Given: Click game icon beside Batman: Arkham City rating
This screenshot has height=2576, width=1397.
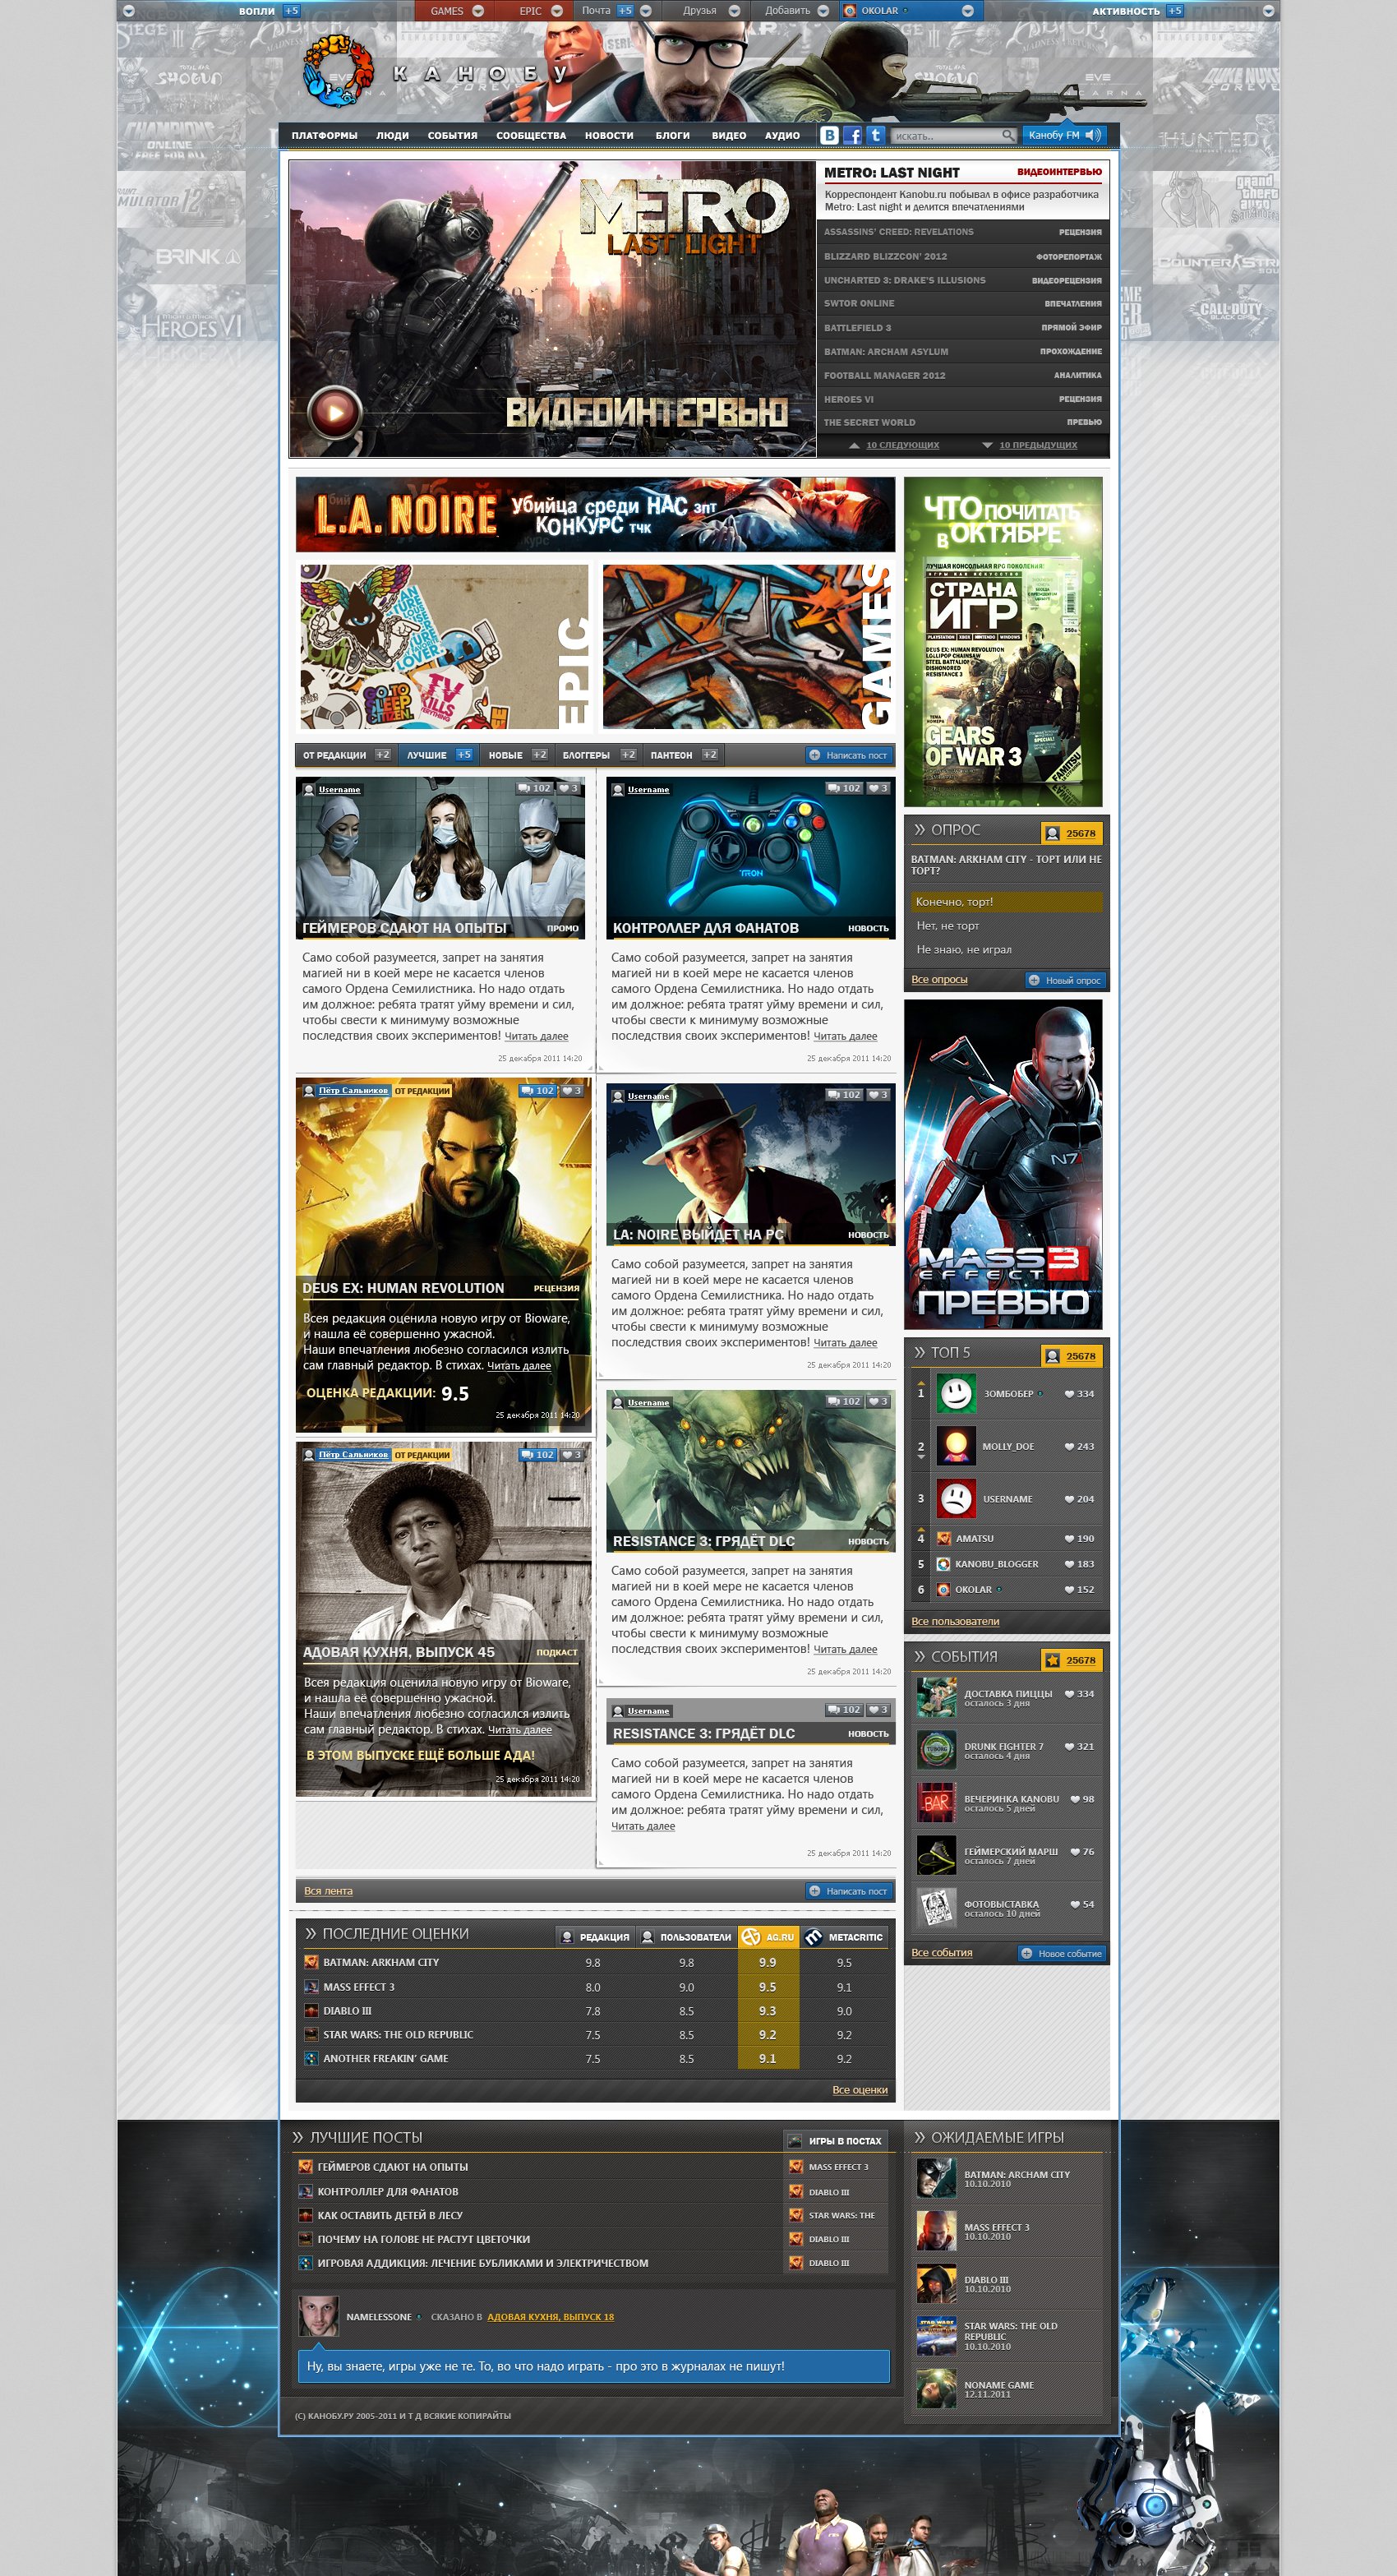Looking at the screenshot, I should [311, 1962].
